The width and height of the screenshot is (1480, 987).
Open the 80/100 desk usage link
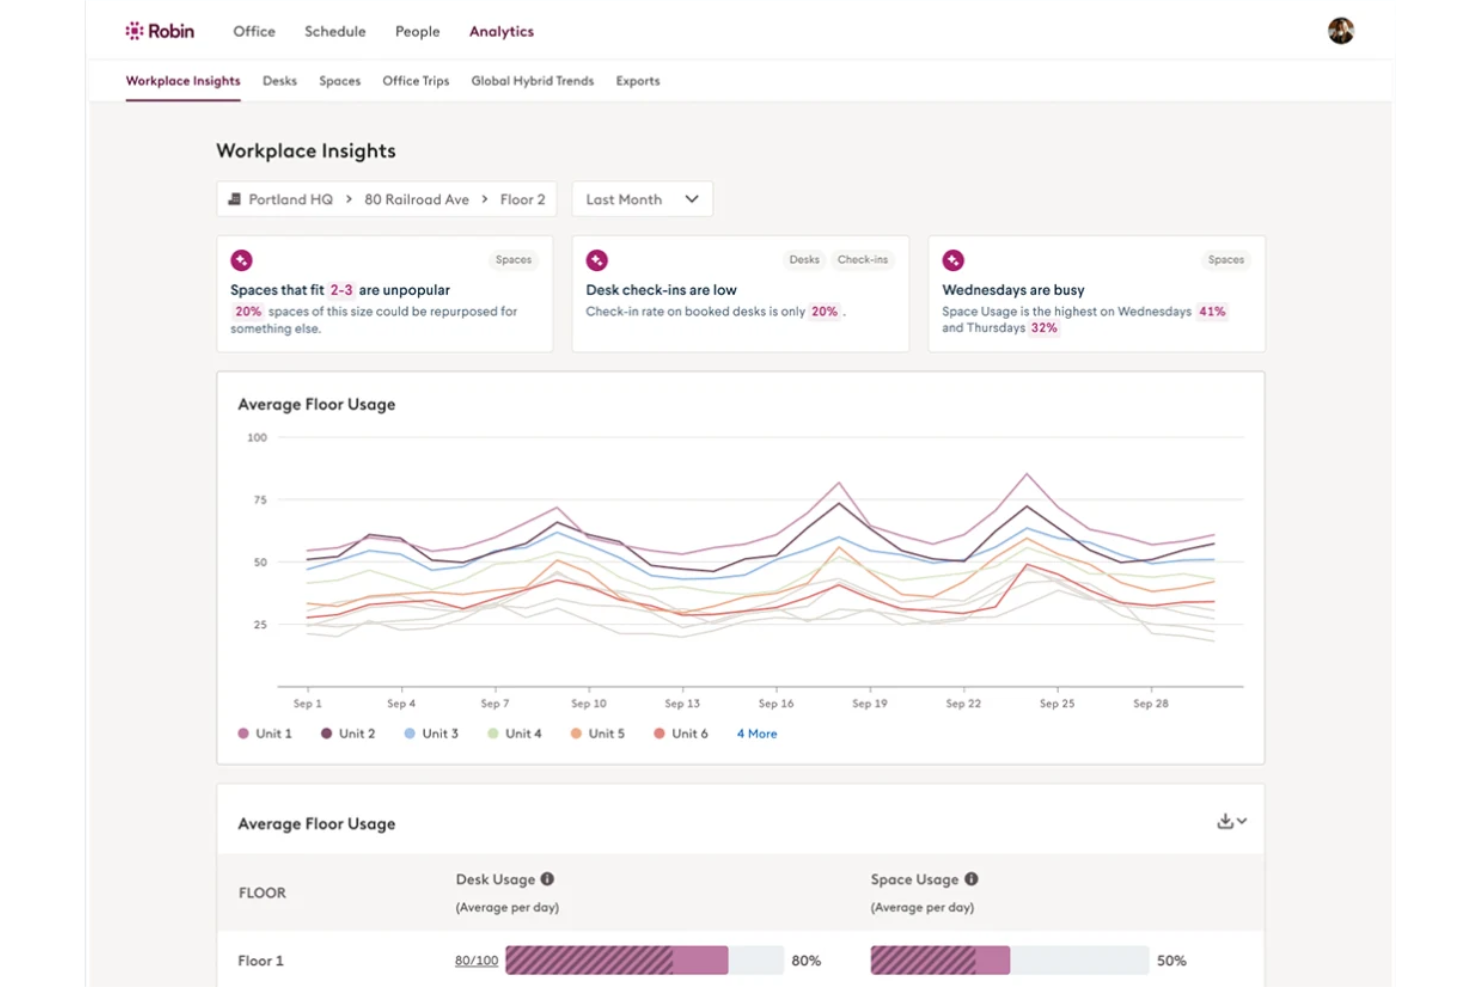(x=476, y=961)
